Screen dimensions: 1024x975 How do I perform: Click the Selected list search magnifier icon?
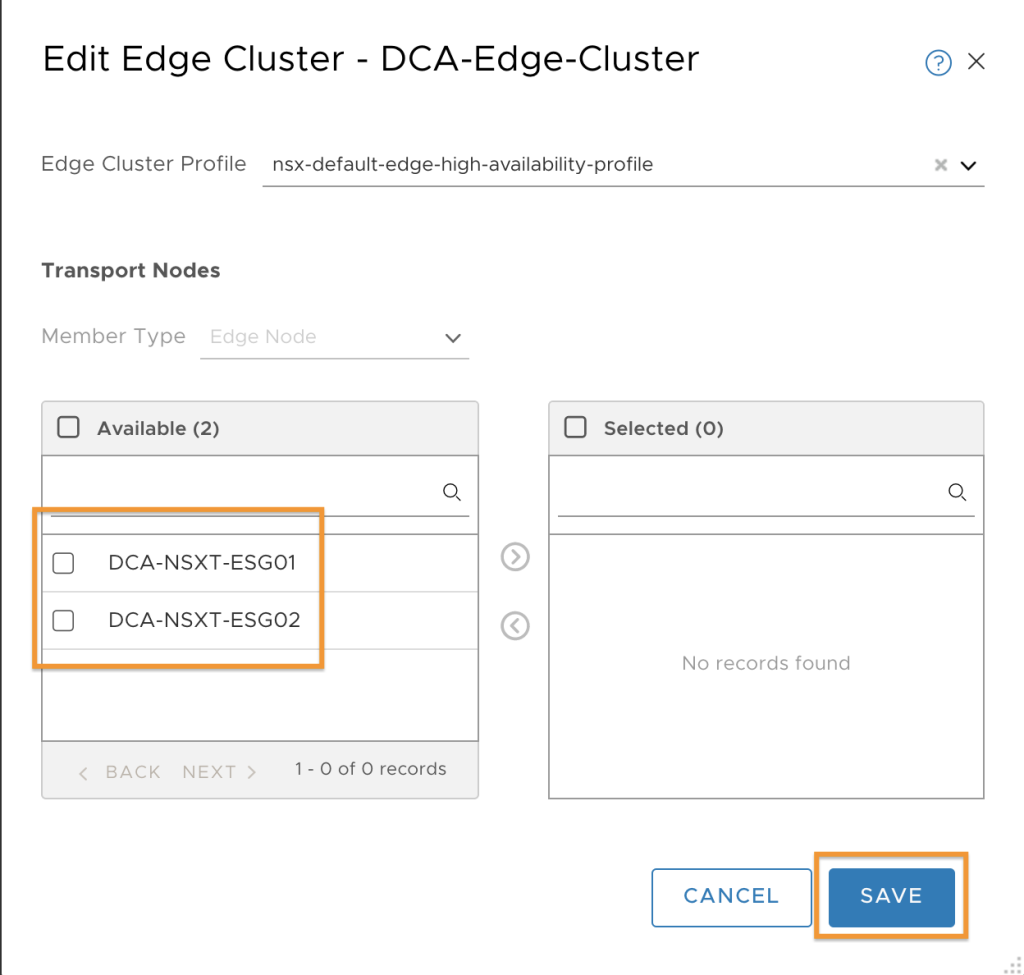957,492
